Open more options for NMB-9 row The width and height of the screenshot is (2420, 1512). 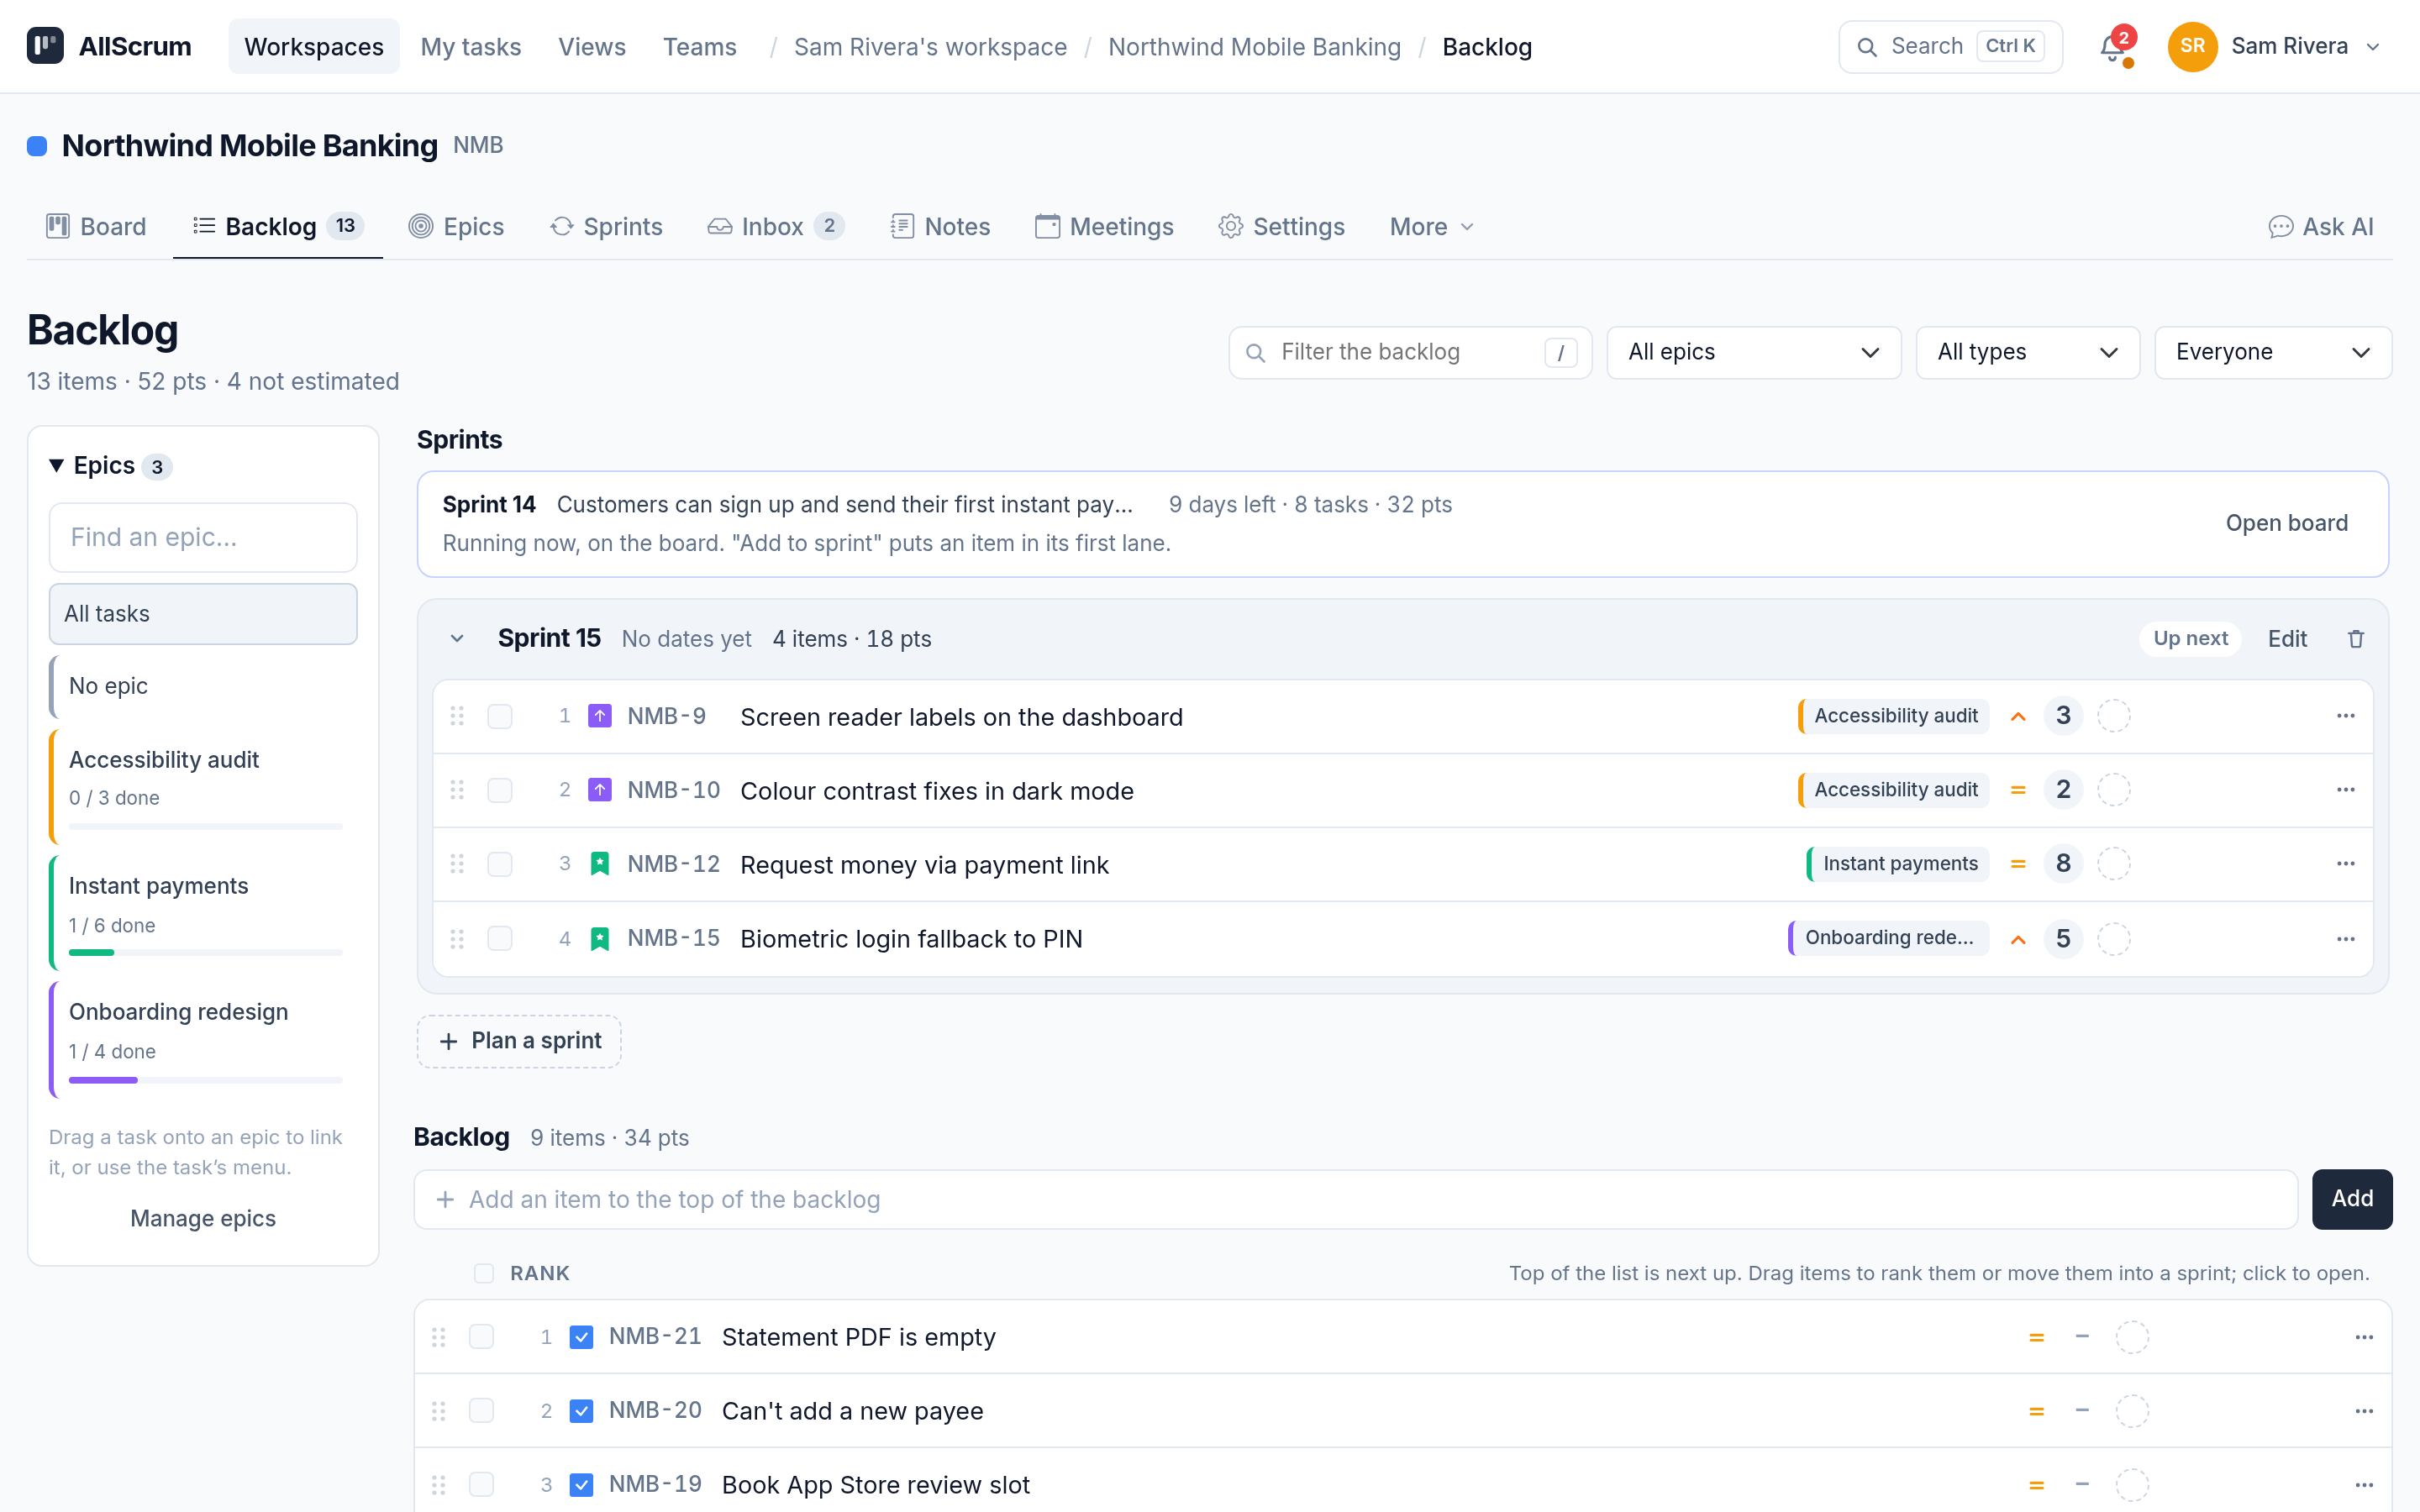[2346, 716]
